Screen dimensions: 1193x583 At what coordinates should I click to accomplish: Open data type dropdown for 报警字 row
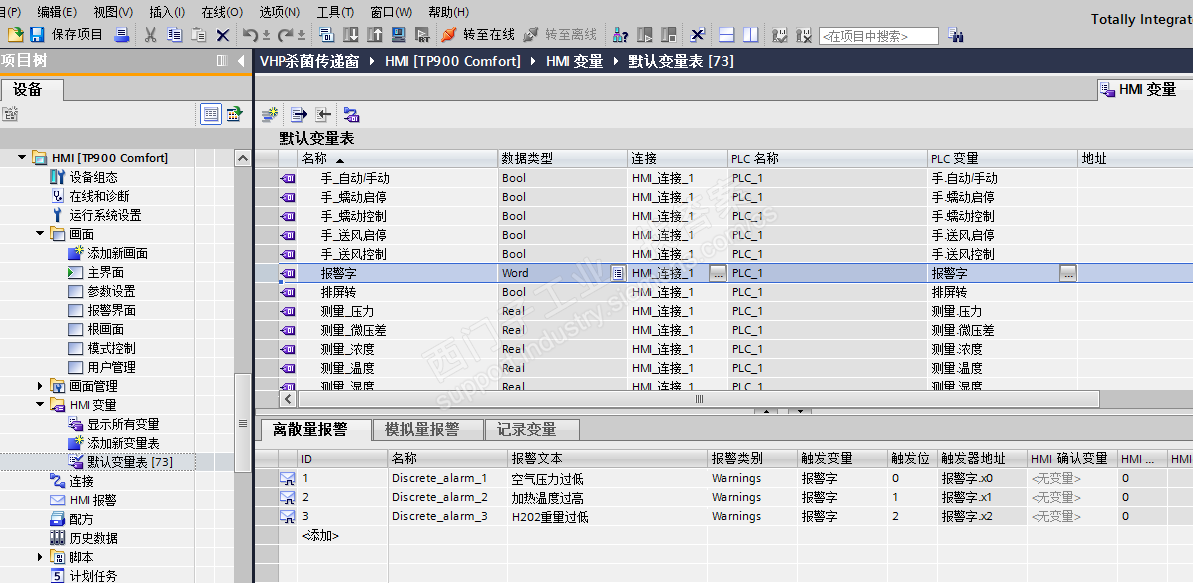619,273
